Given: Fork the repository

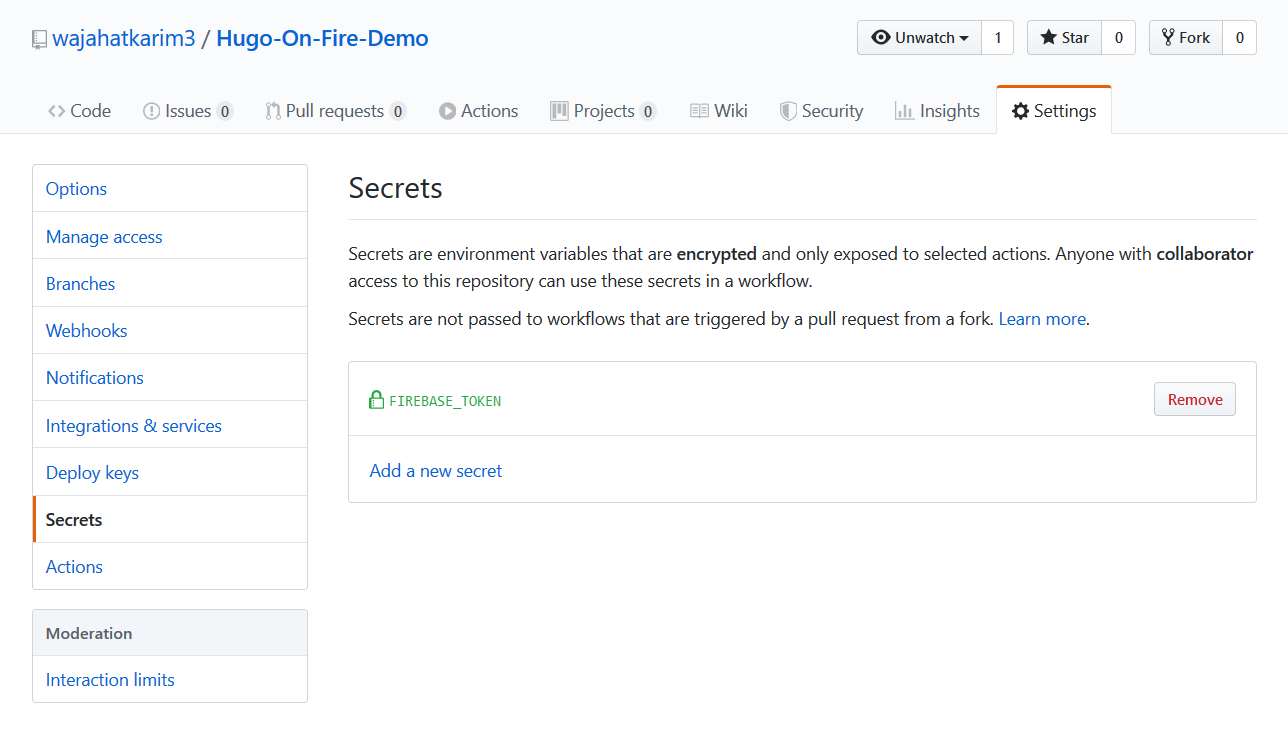Looking at the screenshot, I should point(1185,38).
